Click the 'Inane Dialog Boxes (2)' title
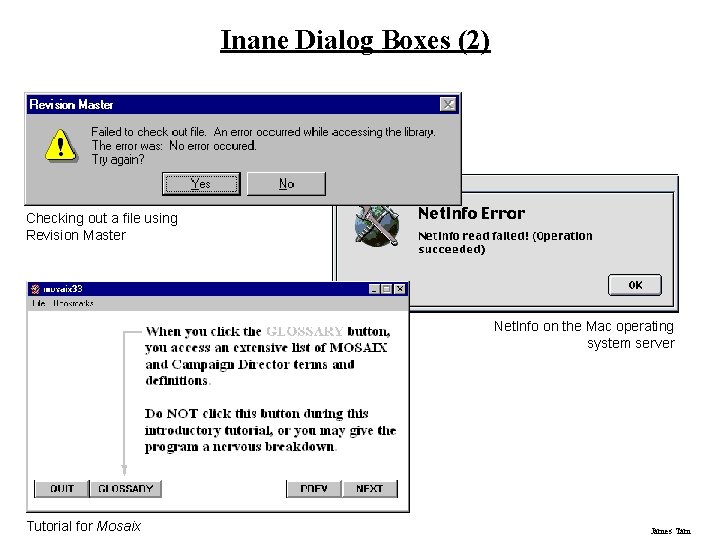The width and height of the screenshot is (720, 540). 355,40
